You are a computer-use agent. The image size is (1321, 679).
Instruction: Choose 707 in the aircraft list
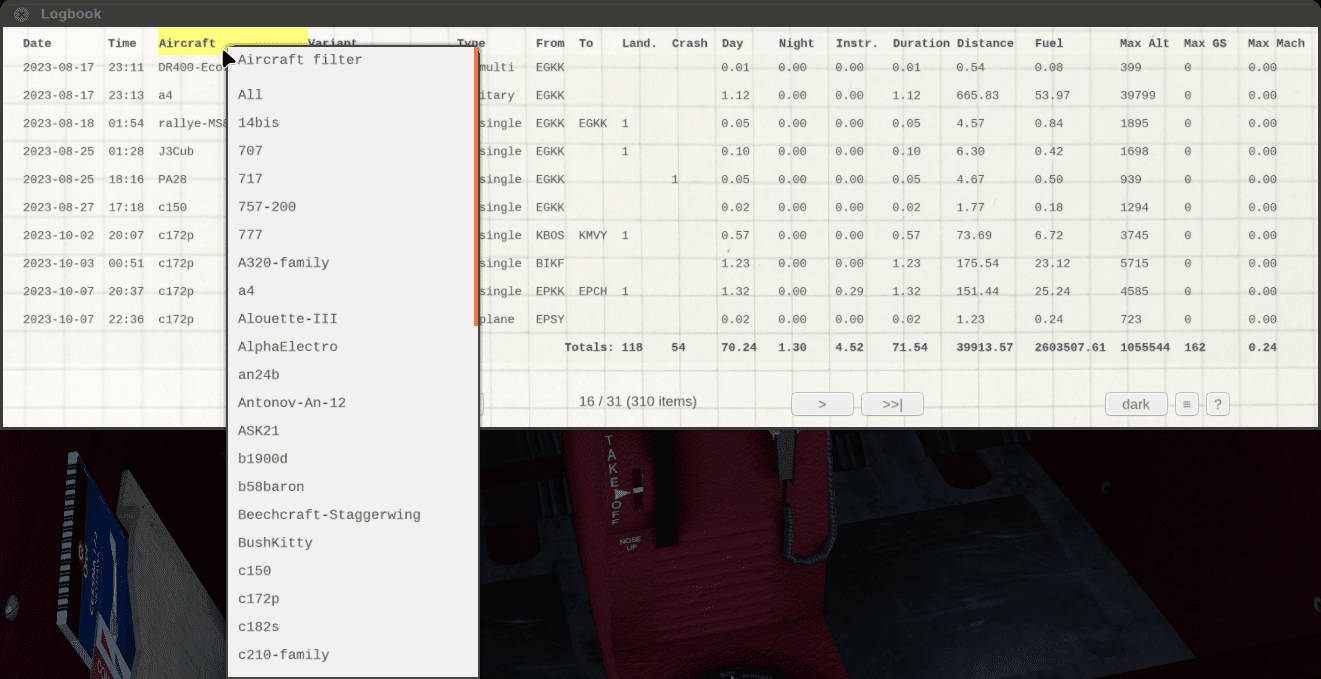352,150
